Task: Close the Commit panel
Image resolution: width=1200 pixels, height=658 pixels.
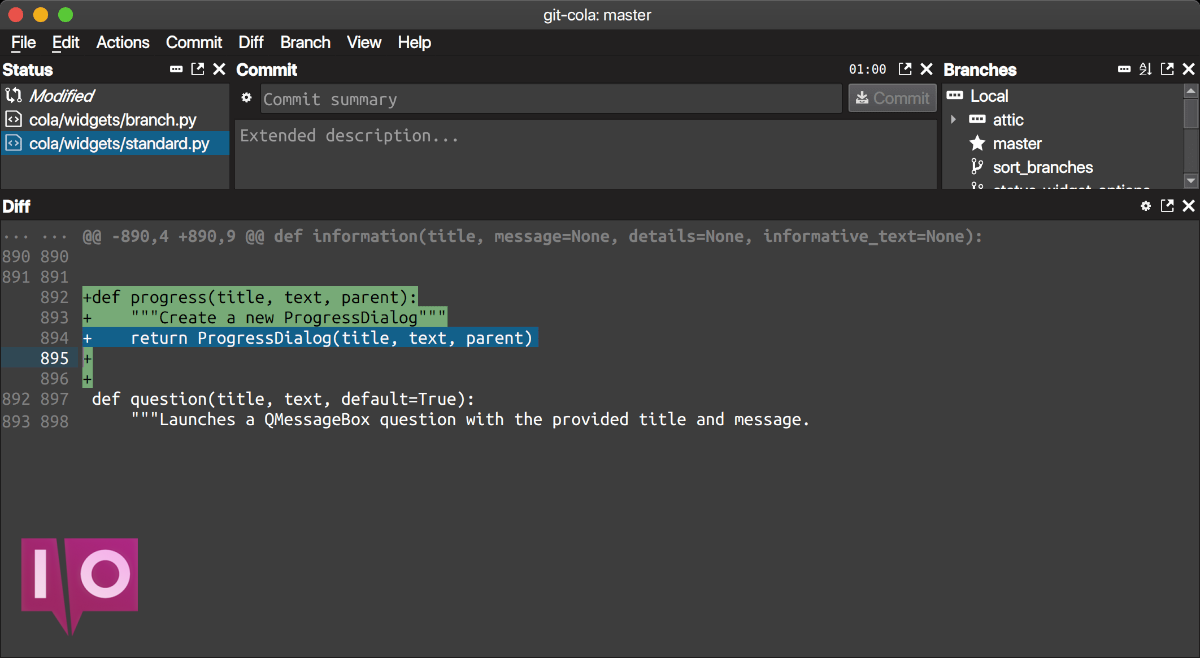Action: click(926, 69)
